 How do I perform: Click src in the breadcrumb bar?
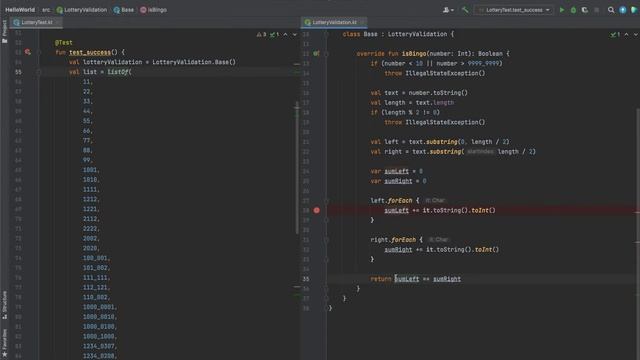click(x=46, y=10)
